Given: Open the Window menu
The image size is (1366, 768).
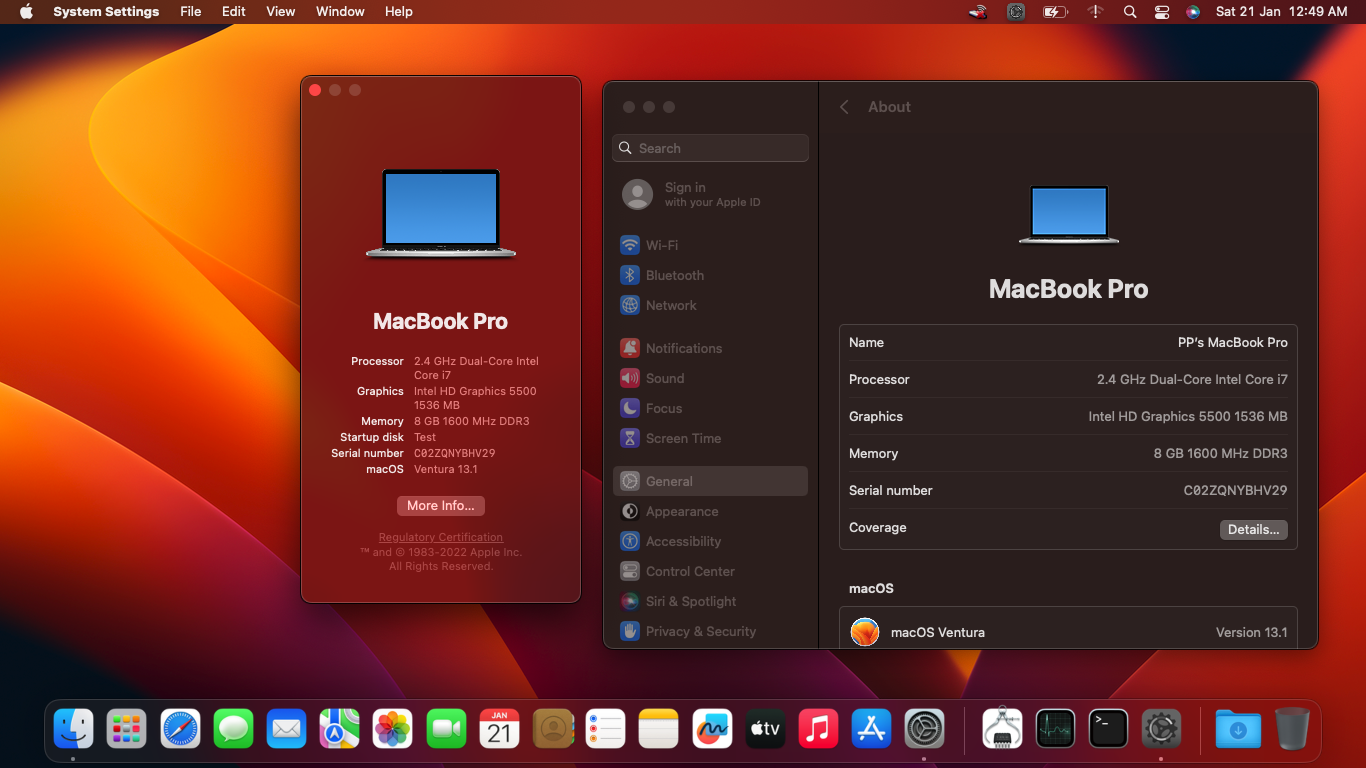Looking at the screenshot, I should click(x=340, y=12).
